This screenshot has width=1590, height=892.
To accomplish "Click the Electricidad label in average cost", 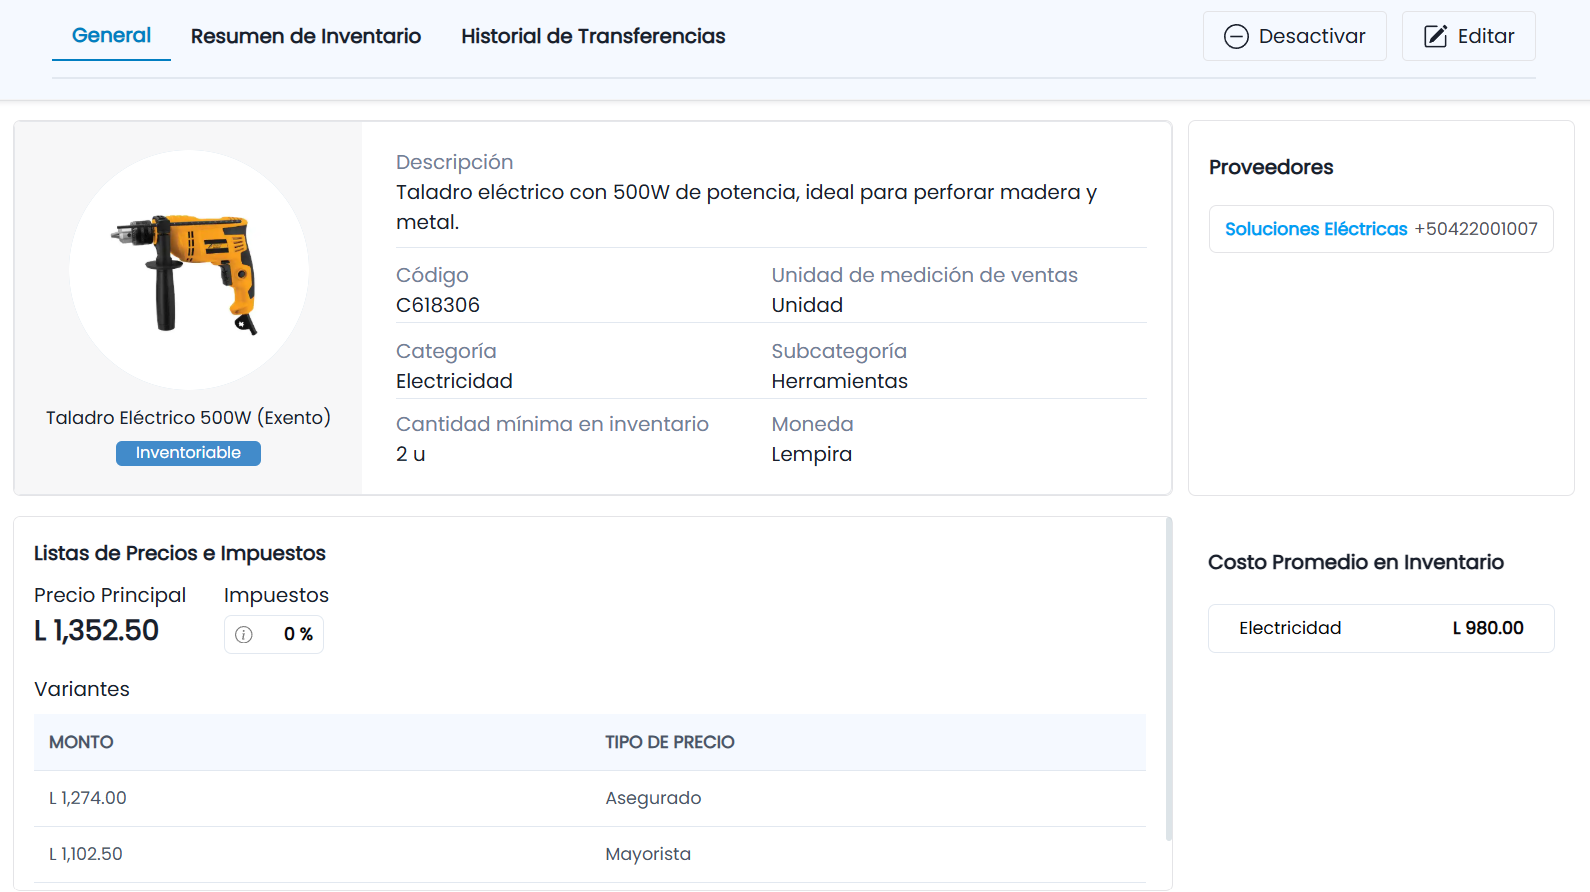I will (x=1290, y=628).
